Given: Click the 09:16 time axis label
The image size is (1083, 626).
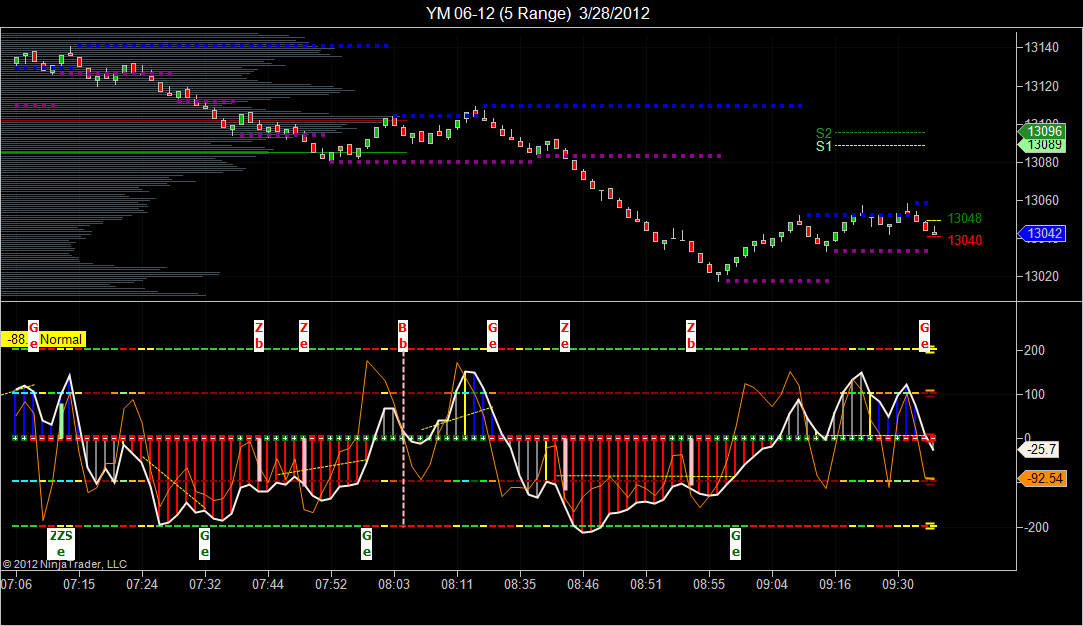Looking at the screenshot, I should [x=835, y=585].
